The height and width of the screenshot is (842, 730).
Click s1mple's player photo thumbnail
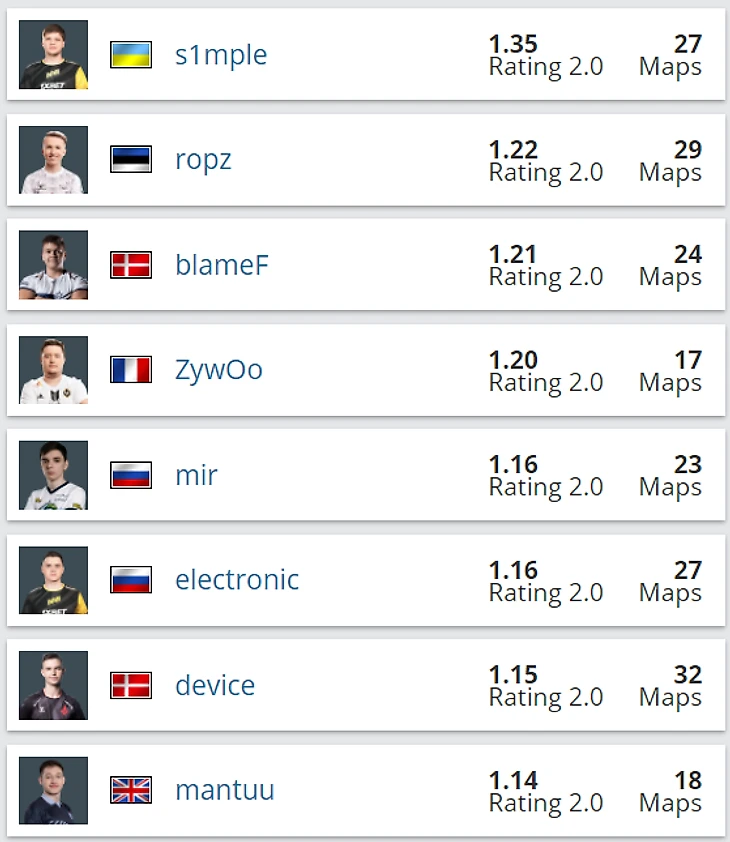coord(53,55)
